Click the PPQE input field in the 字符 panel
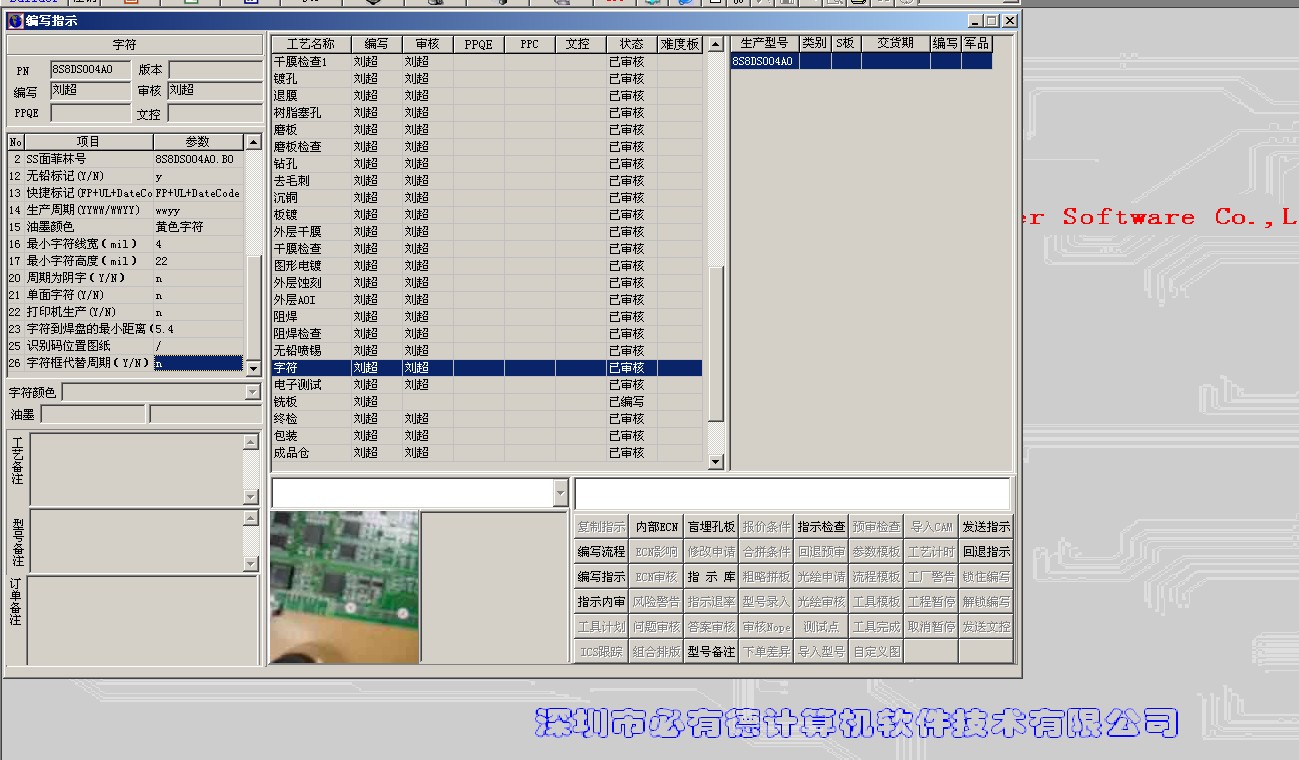Viewport: 1299px width, 760px height. click(x=91, y=113)
